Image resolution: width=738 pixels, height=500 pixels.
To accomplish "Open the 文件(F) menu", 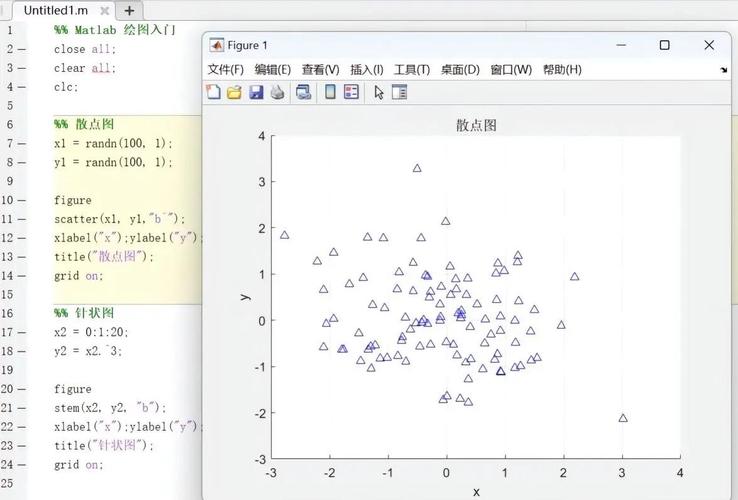I will click(x=225, y=70).
